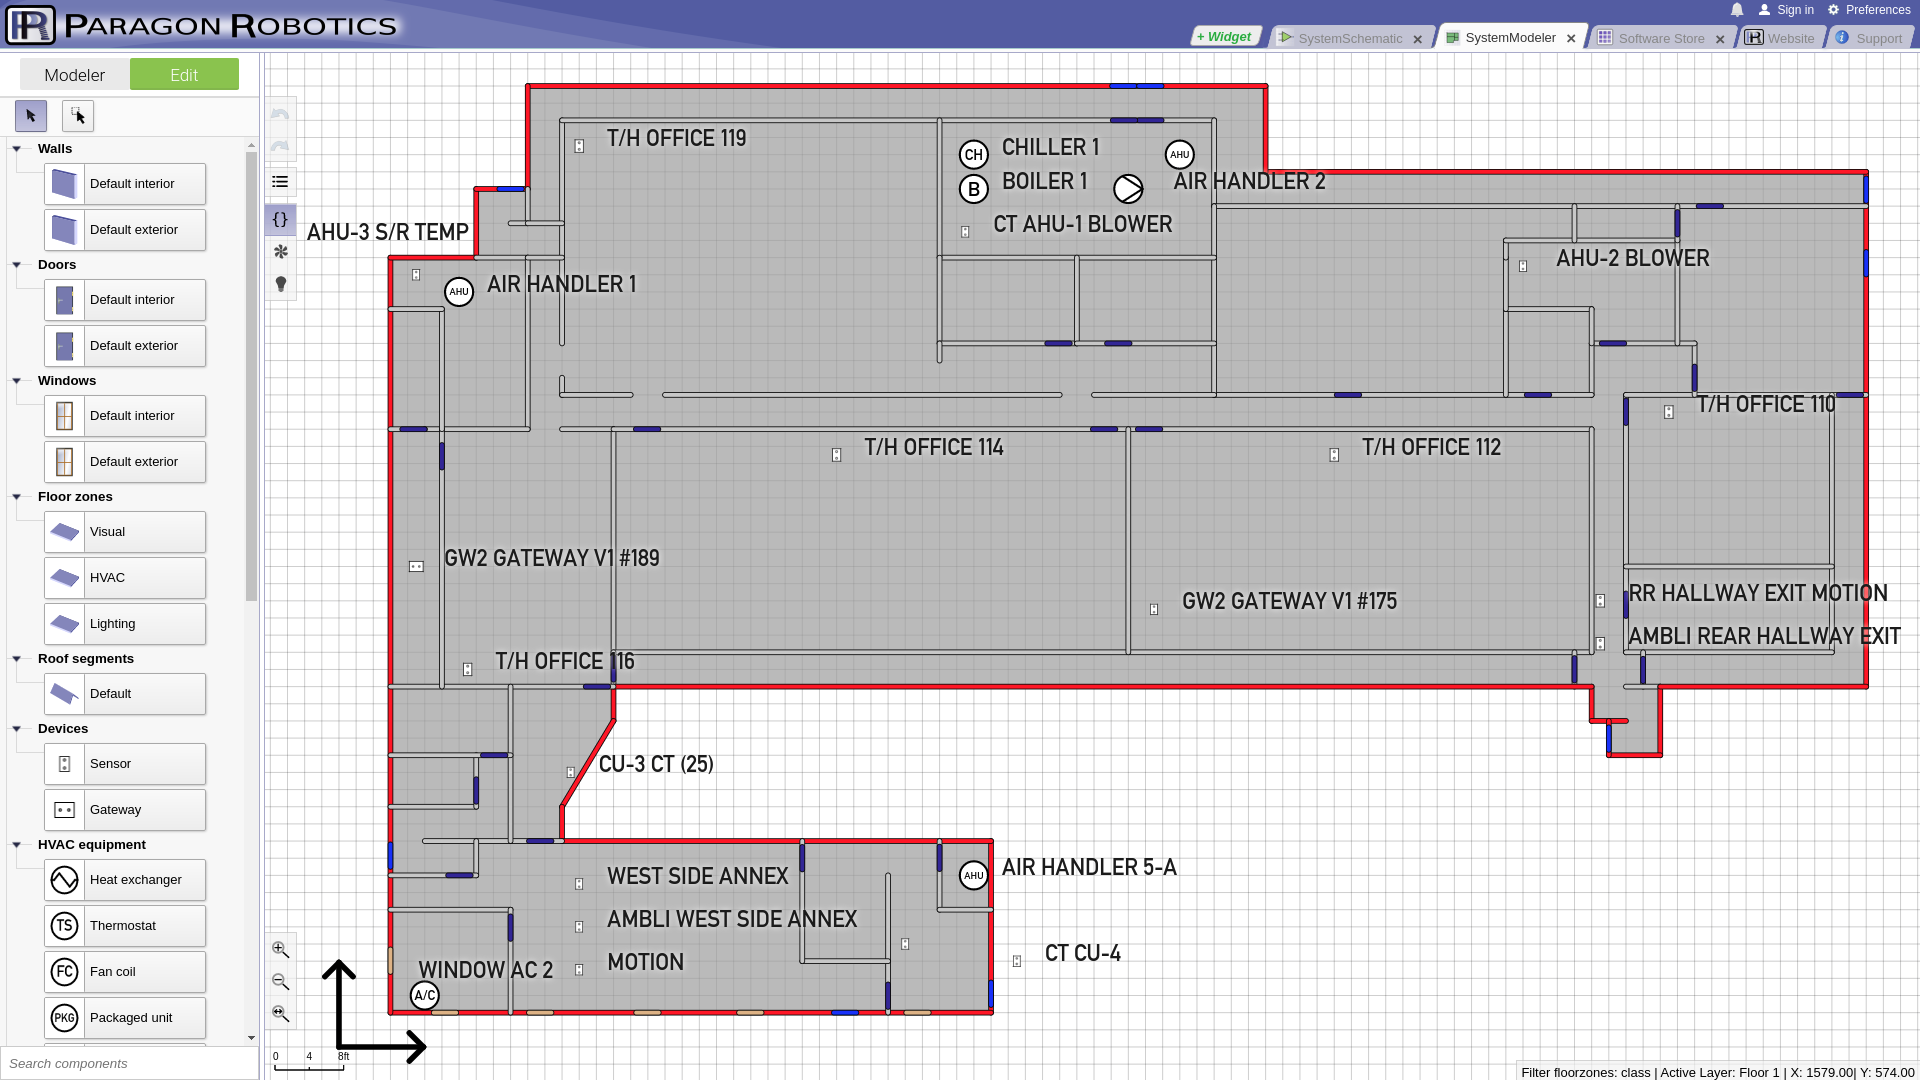The width and height of the screenshot is (1920, 1080).
Task: Choose the Heat exchanger component
Action: point(125,880)
